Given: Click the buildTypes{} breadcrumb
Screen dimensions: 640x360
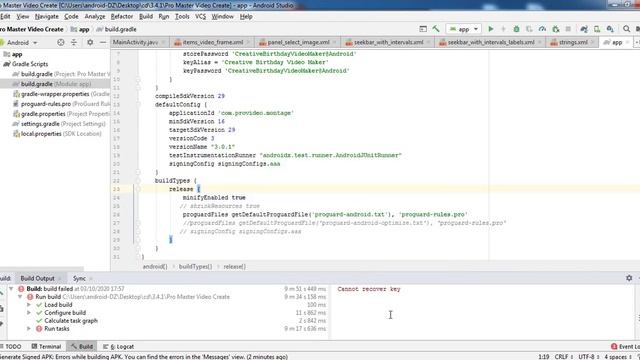Looking at the screenshot, I should pyautogui.click(x=195, y=267).
